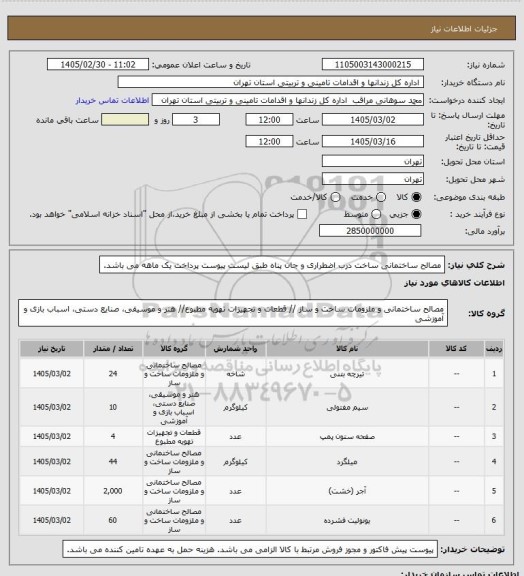Image resolution: width=524 pixels, height=576 pixels.
Task: Click the financial estimate field 2850000000
Action: pyautogui.click(x=370, y=231)
